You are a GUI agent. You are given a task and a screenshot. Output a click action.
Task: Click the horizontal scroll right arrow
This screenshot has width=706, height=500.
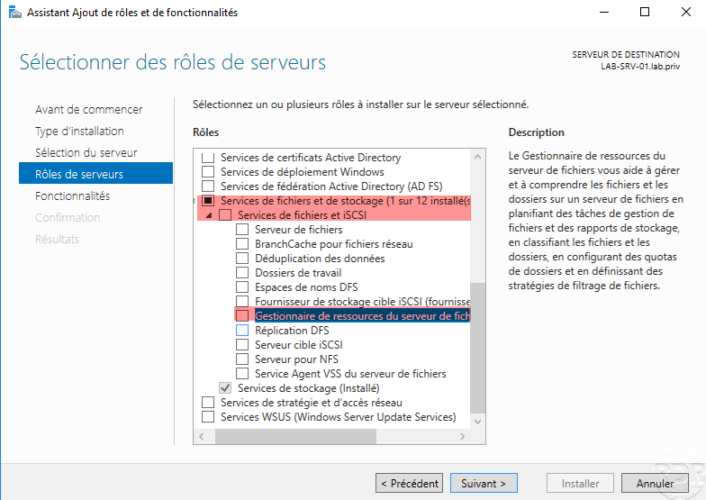[x=462, y=436]
